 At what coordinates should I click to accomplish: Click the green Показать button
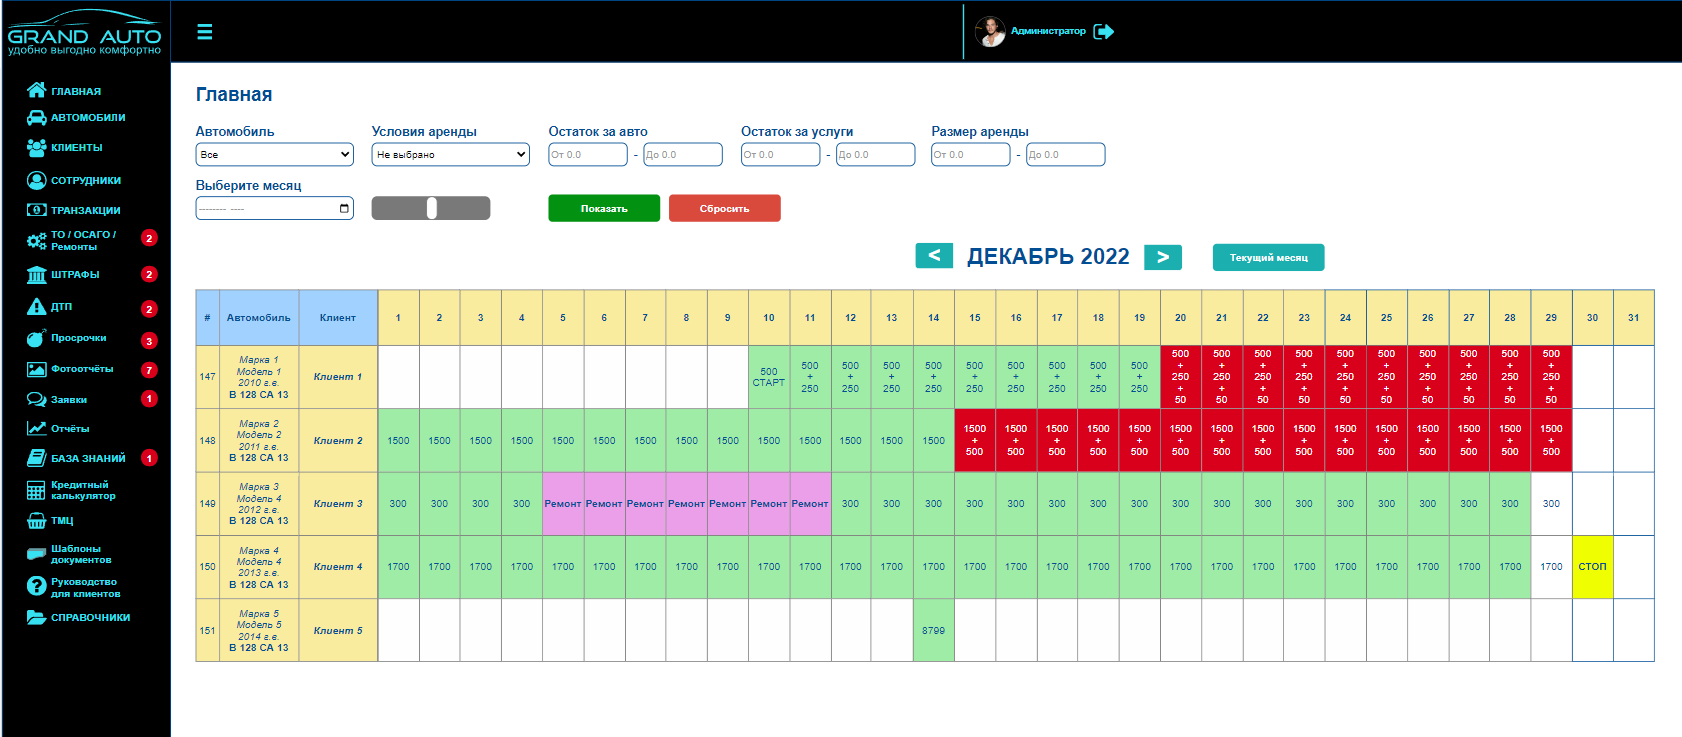[604, 208]
